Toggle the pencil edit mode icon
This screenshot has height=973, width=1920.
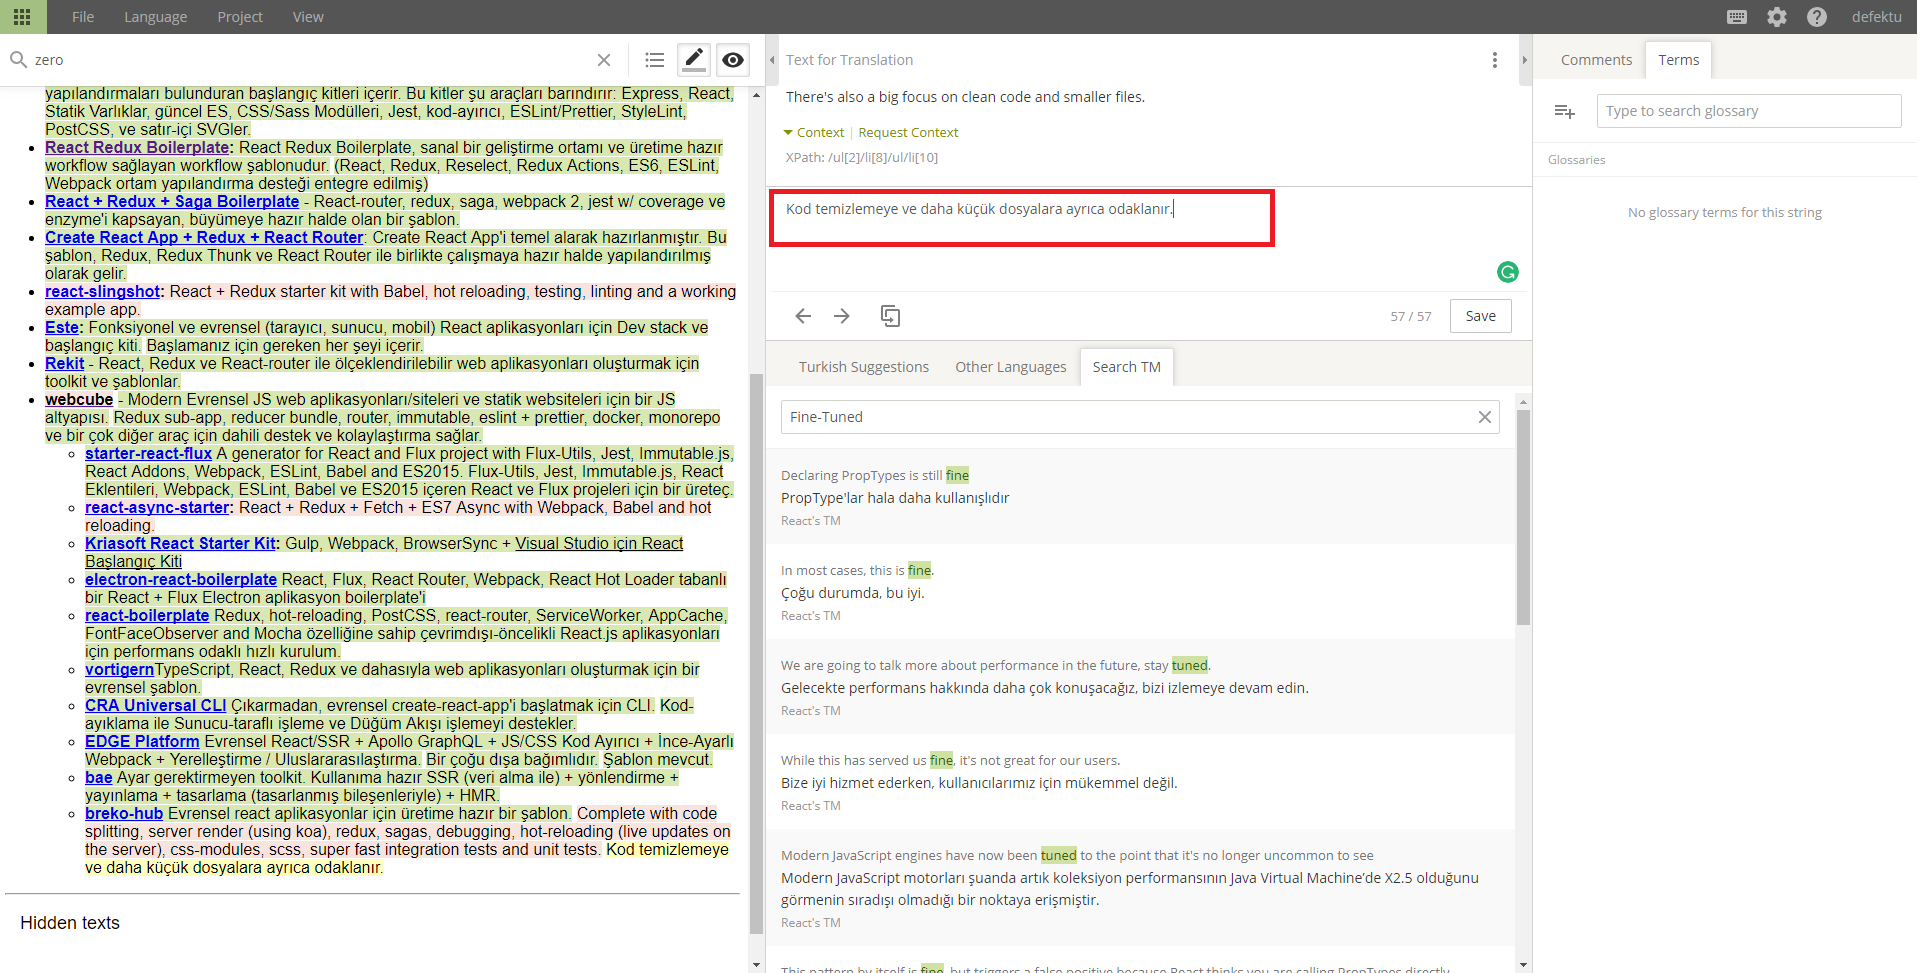coord(694,59)
